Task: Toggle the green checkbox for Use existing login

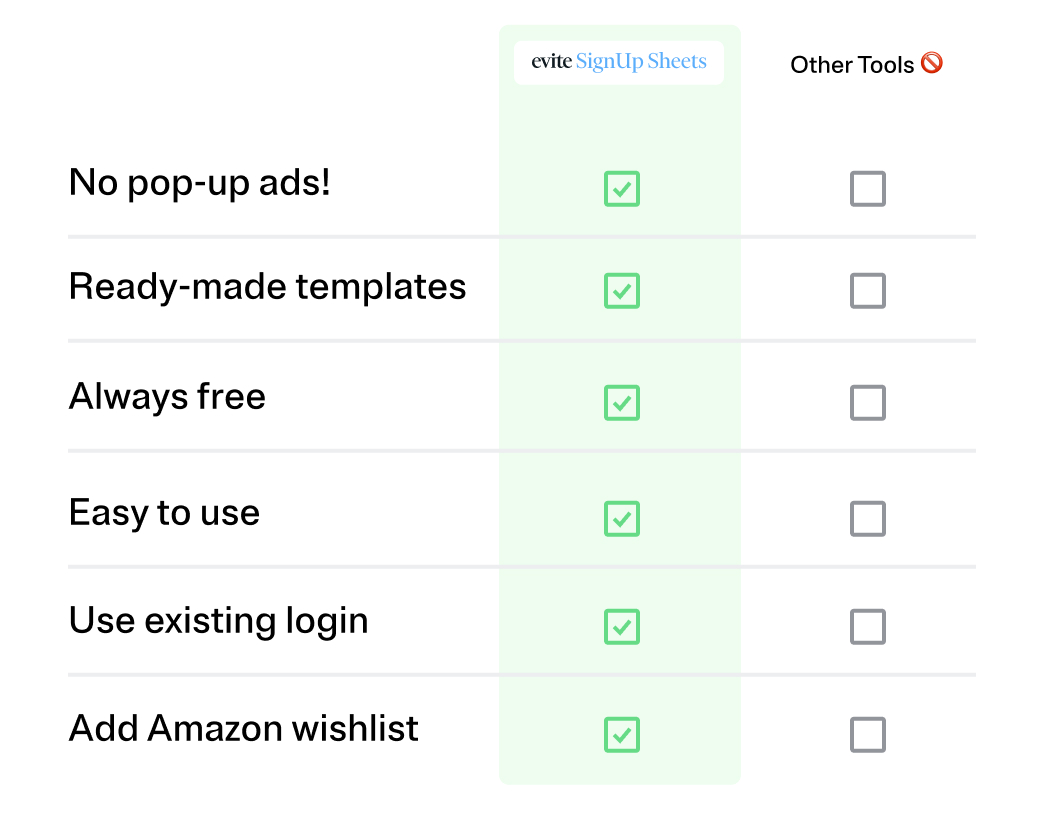Action: coord(622,627)
